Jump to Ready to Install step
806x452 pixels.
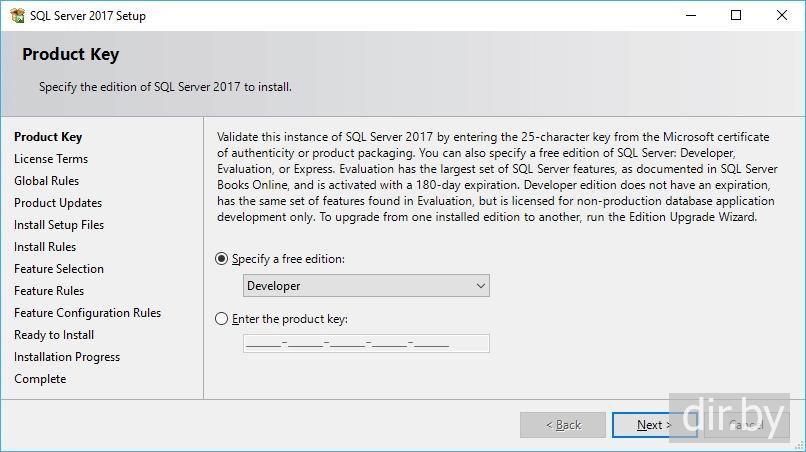tap(54, 335)
